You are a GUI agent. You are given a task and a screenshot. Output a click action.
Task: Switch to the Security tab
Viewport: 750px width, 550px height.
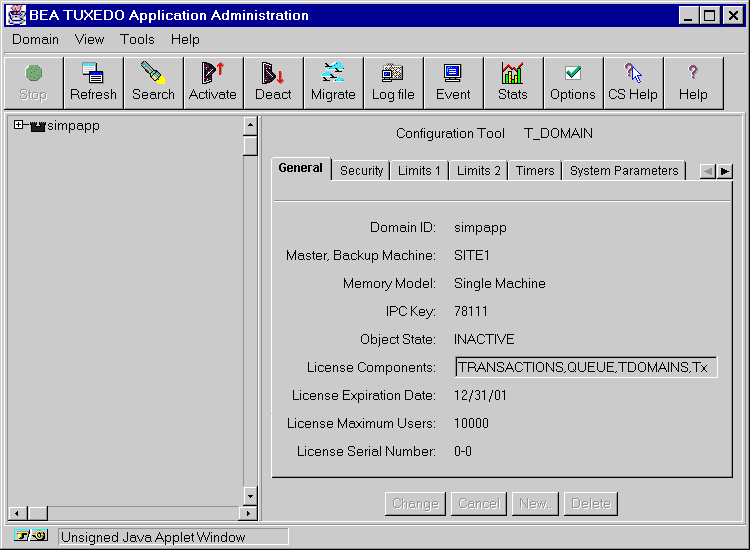361,171
